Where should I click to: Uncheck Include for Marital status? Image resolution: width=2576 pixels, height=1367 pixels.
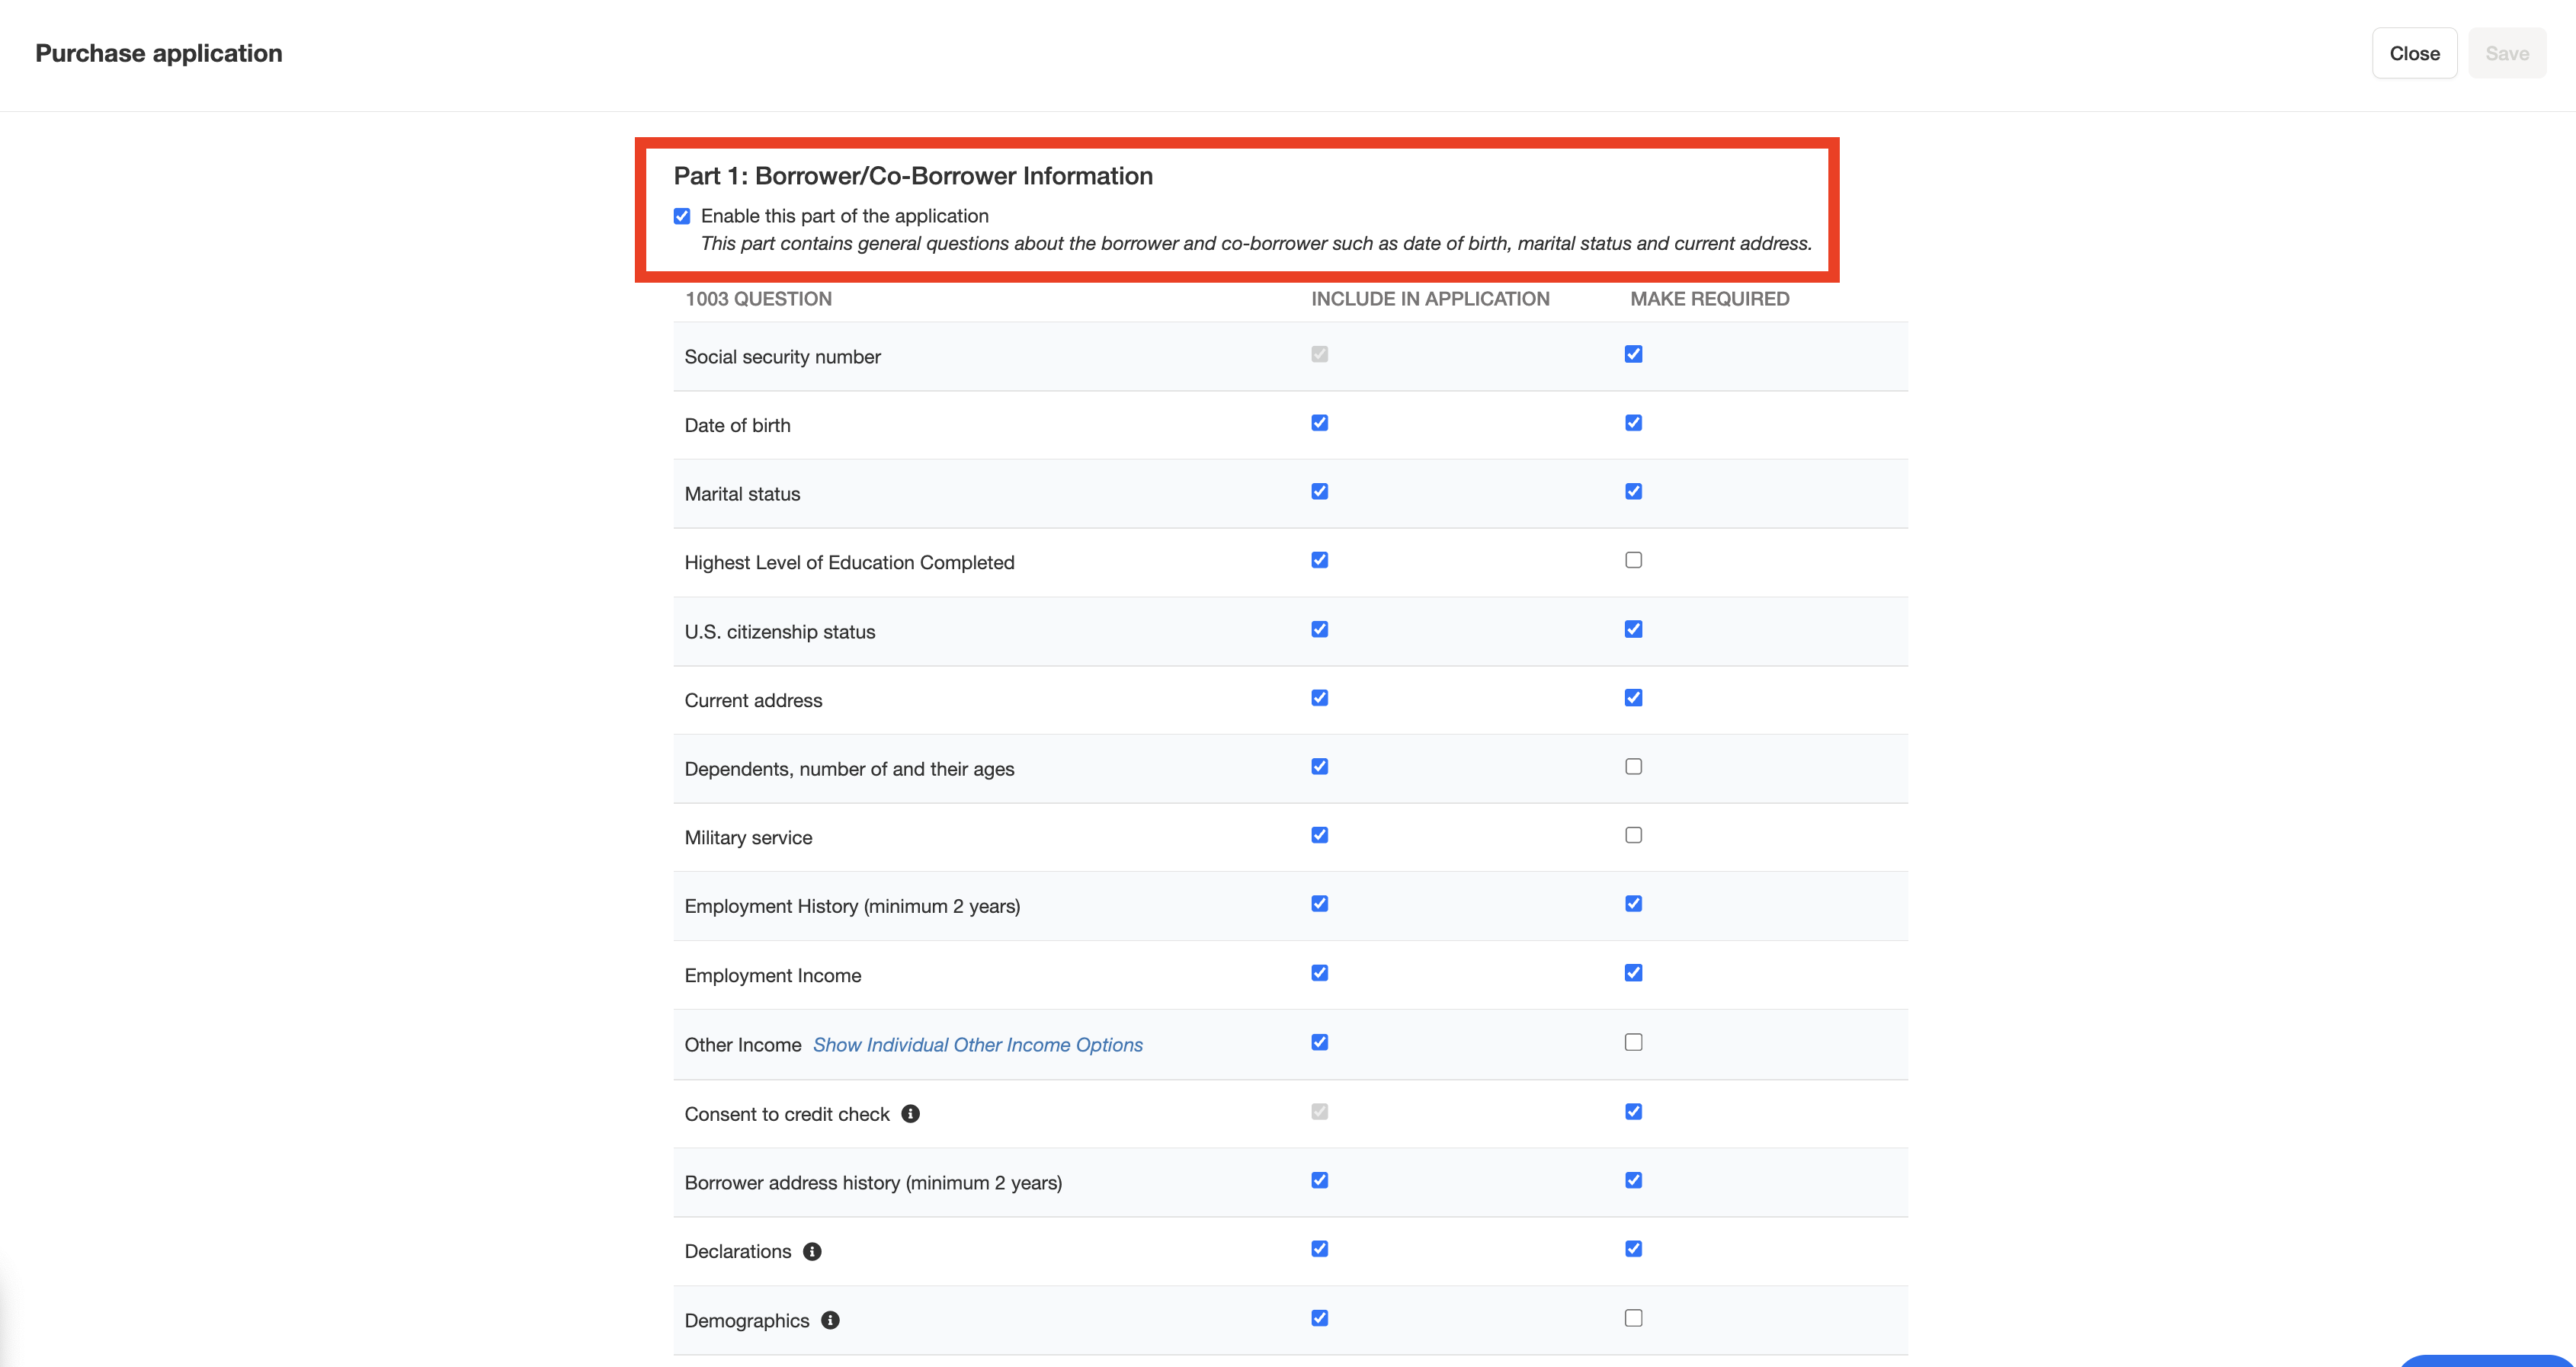(1320, 491)
